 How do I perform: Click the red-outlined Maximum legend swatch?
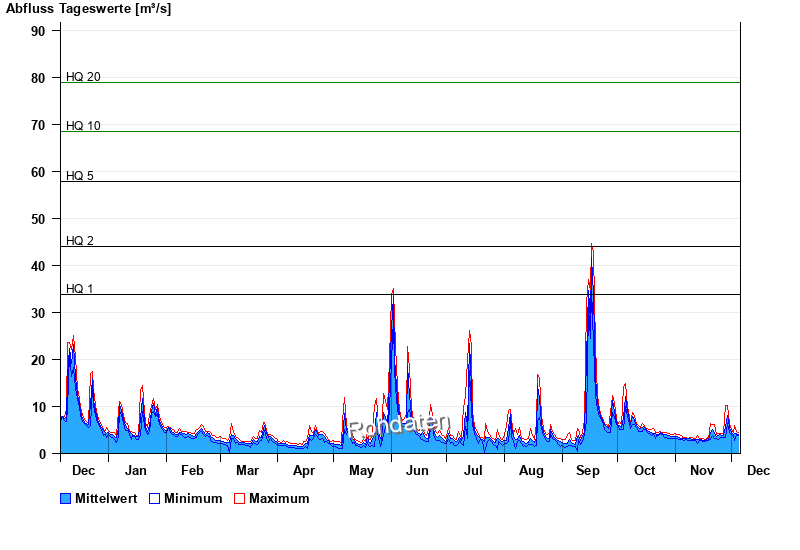[239, 499]
